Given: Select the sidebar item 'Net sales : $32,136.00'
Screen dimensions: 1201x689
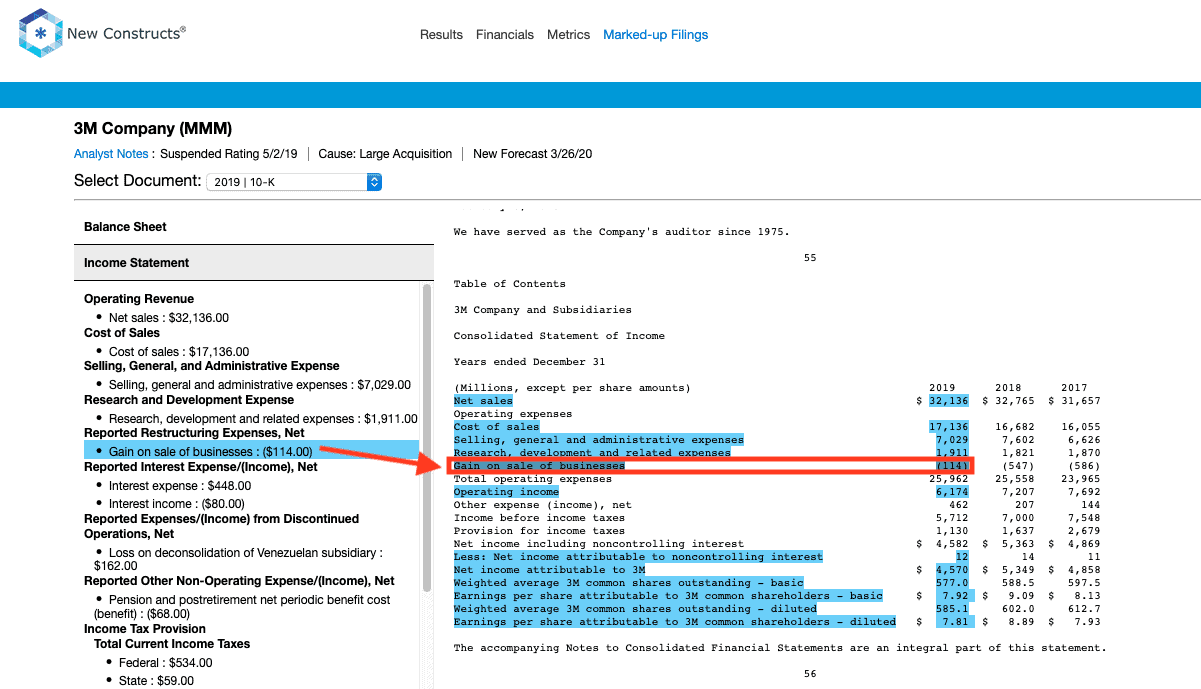Looking at the screenshot, I should pyautogui.click(x=169, y=318).
